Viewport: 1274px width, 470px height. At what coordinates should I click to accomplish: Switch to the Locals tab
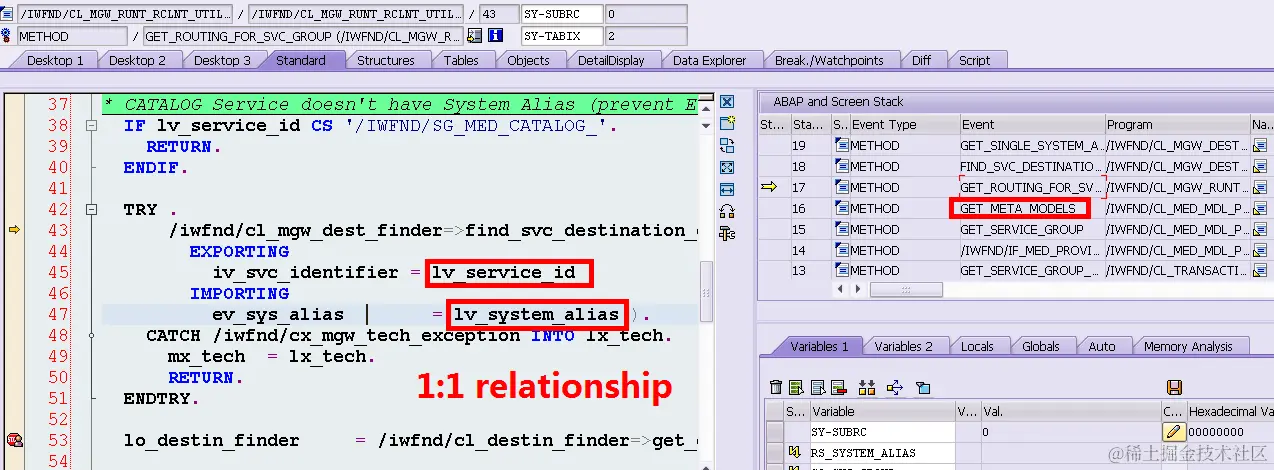tap(977, 346)
